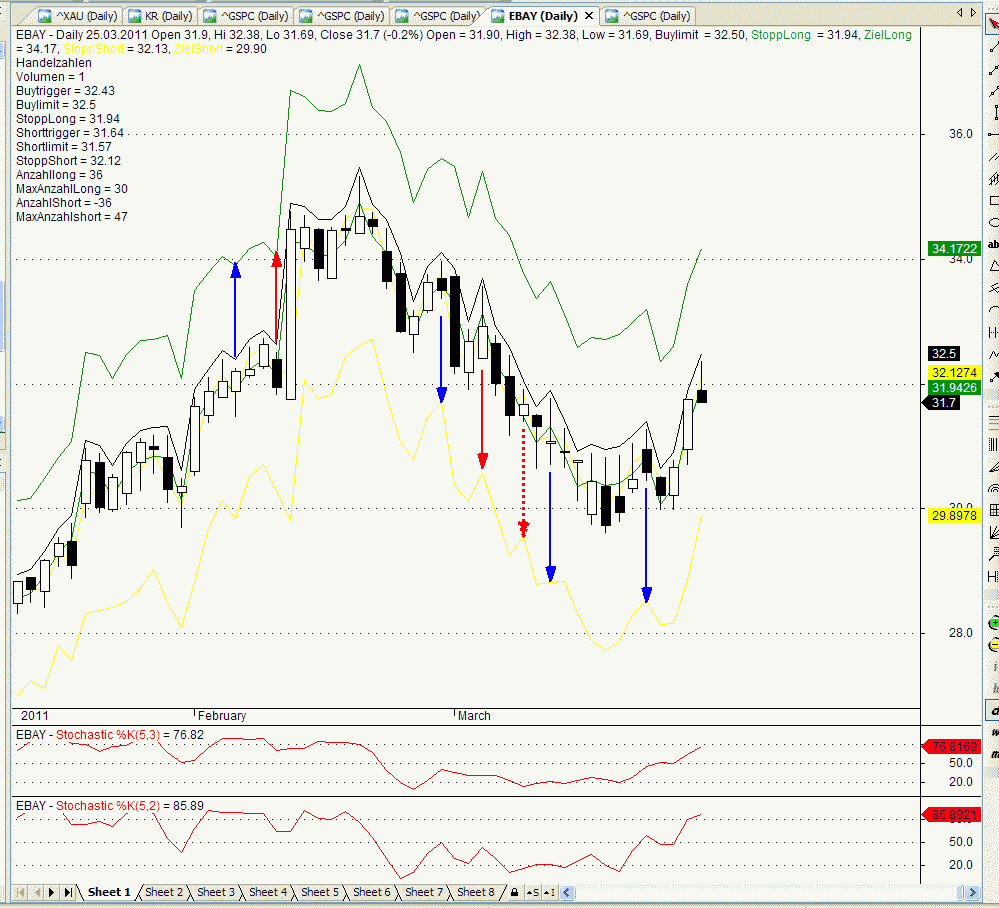The image size is (999, 908).
Task: Click the 'February' date axis label
Action: click(222, 716)
